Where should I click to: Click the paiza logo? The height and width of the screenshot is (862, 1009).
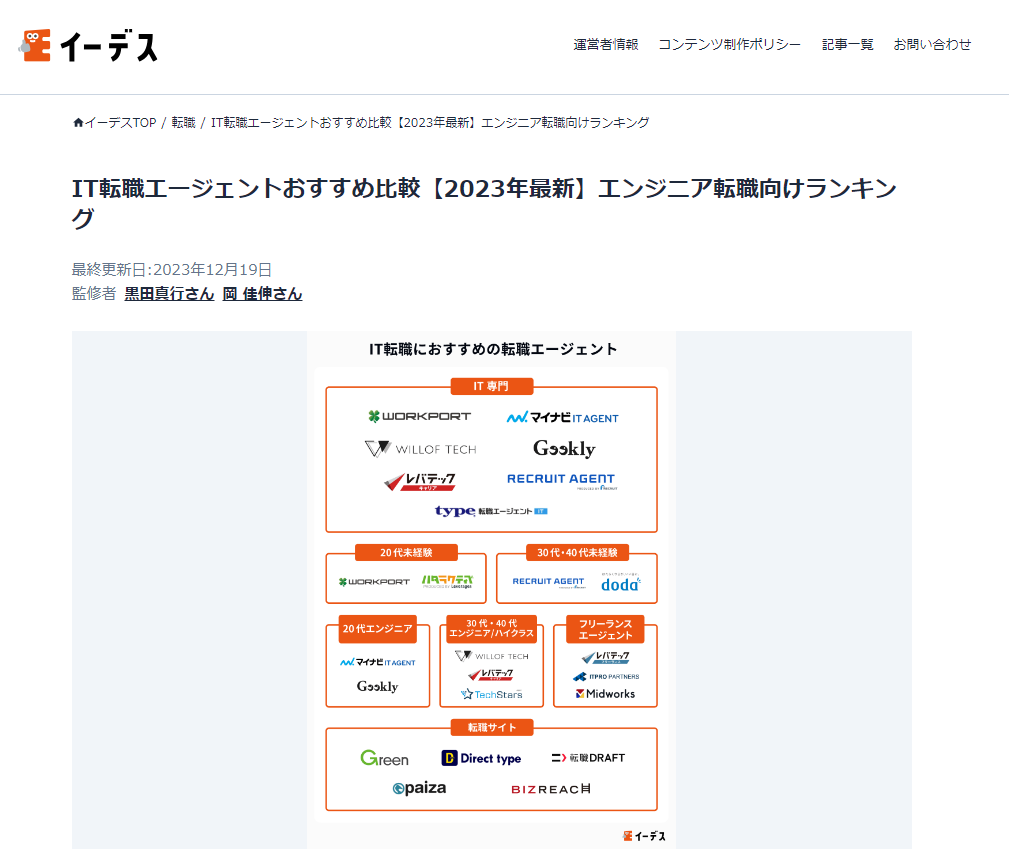tap(420, 788)
